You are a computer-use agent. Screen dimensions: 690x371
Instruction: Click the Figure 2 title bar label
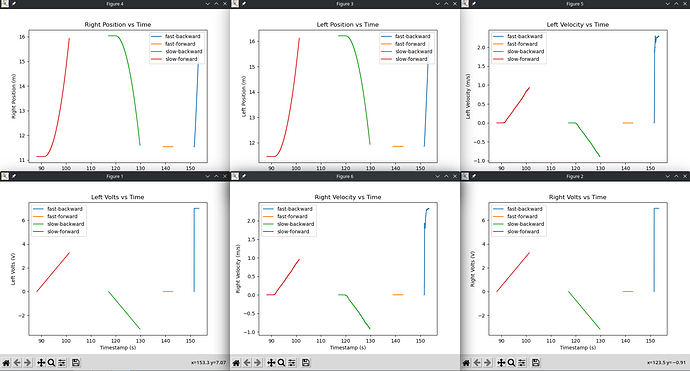tap(575, 176)
